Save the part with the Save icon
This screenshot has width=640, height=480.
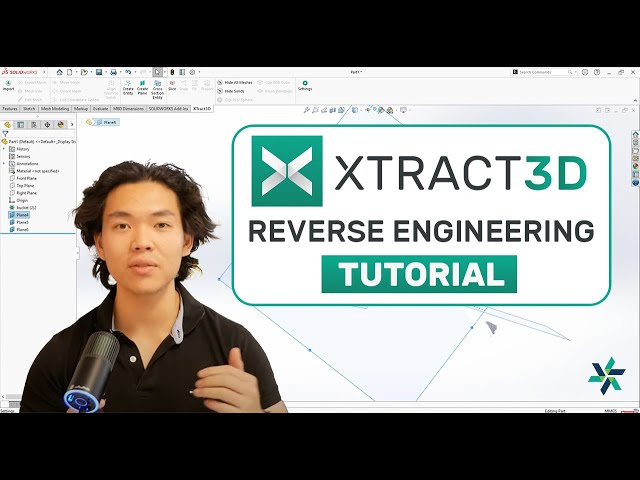tap(99, 72)
